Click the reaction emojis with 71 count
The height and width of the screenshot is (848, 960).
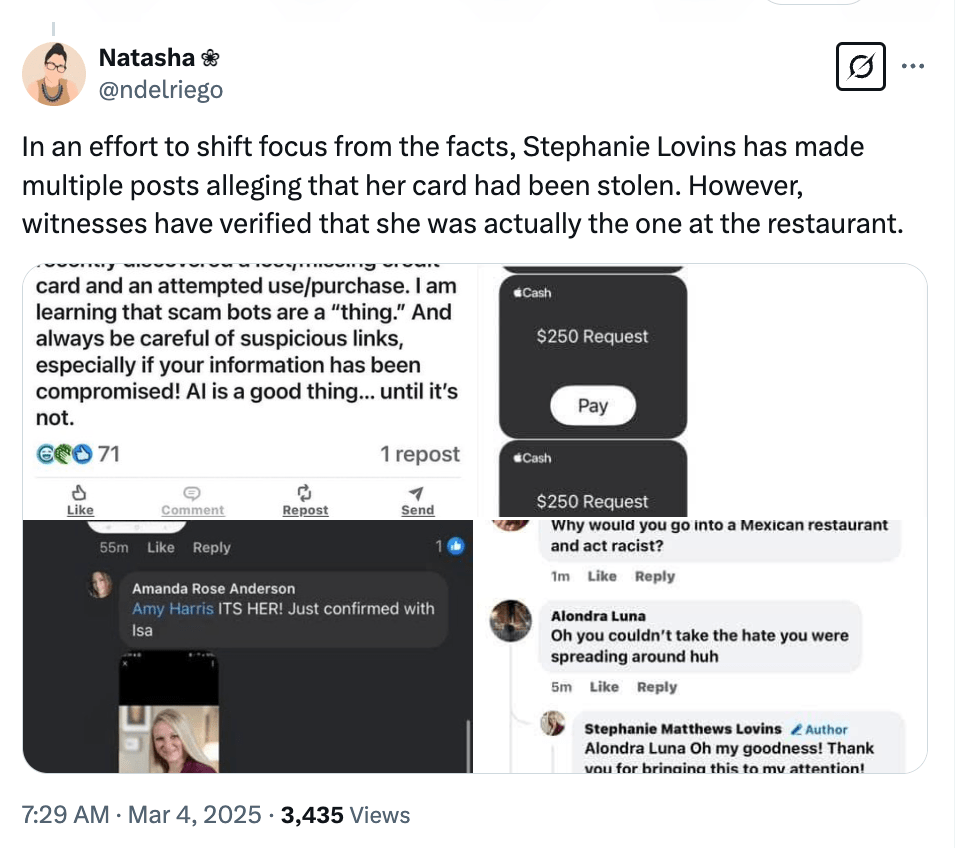(x=78, y=454)
